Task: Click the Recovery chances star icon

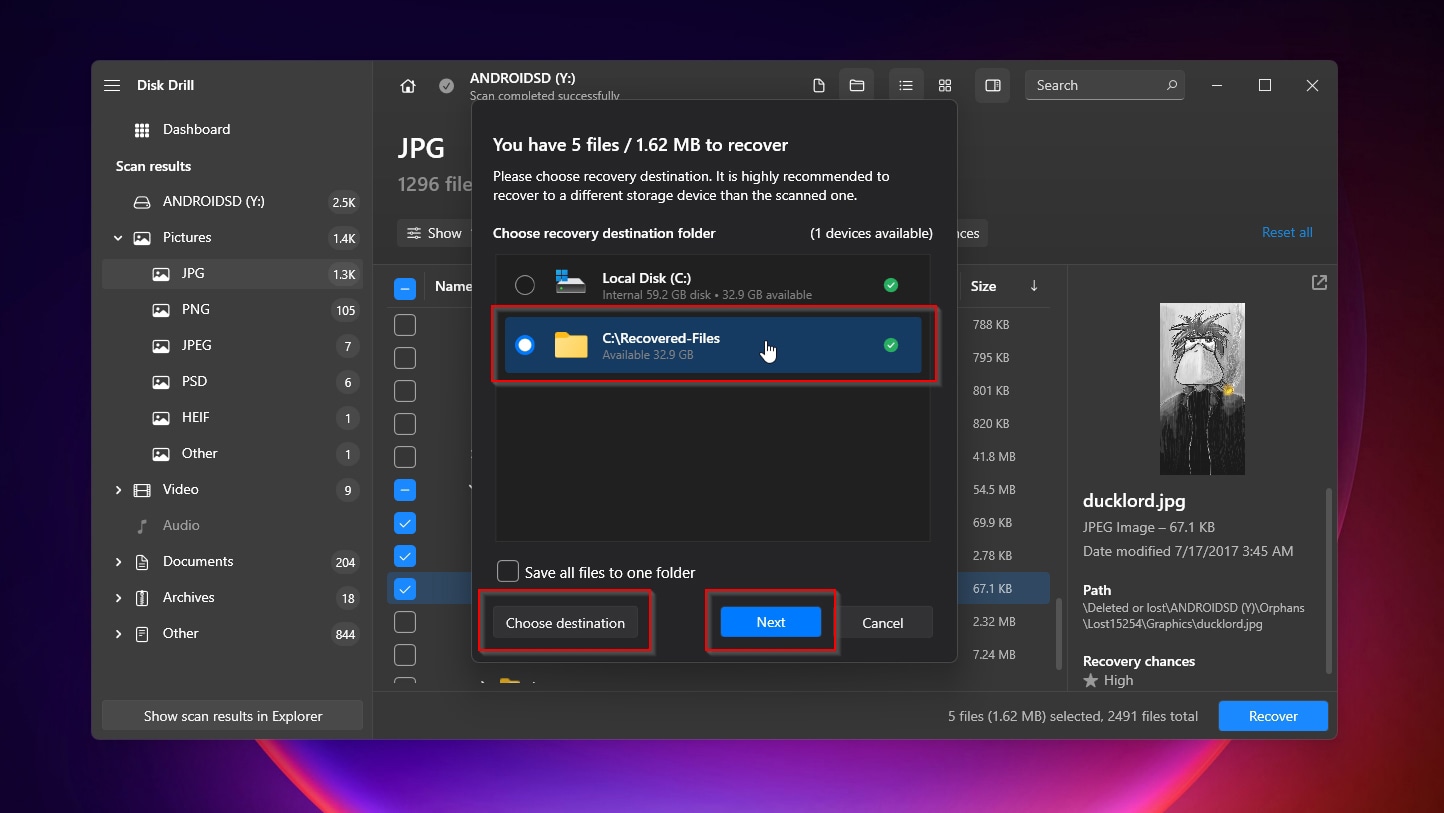Action: point(1090,680)
